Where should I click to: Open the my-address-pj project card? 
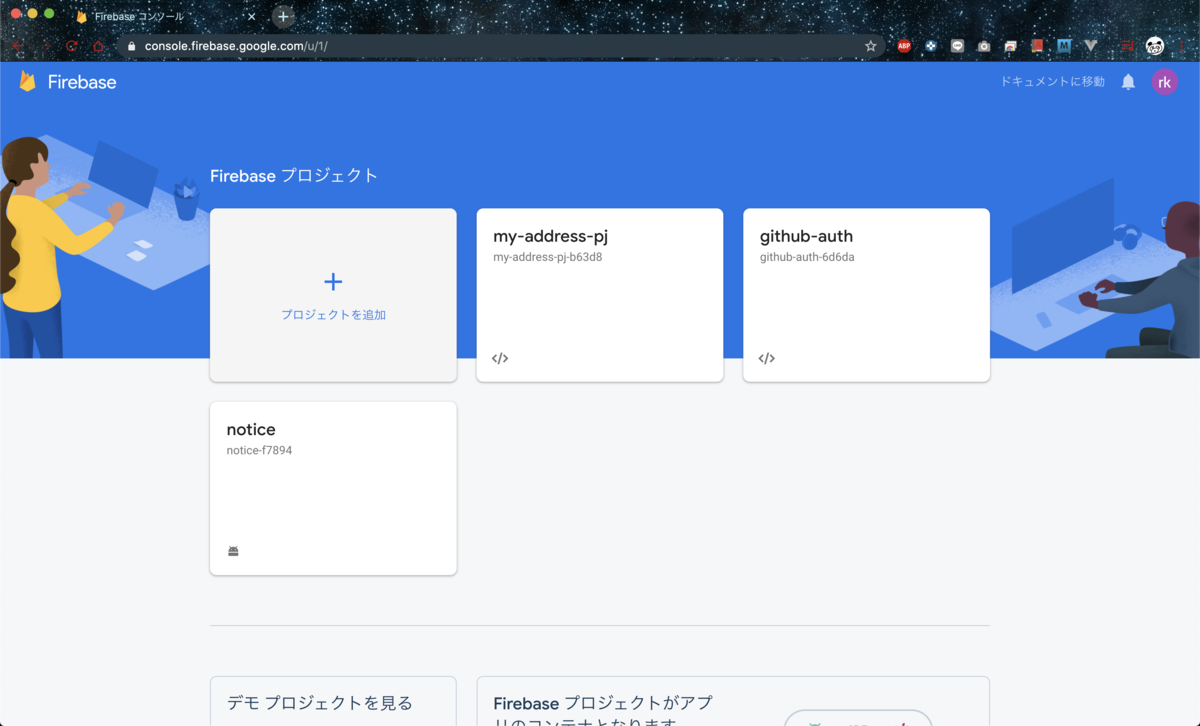[600, 295]
